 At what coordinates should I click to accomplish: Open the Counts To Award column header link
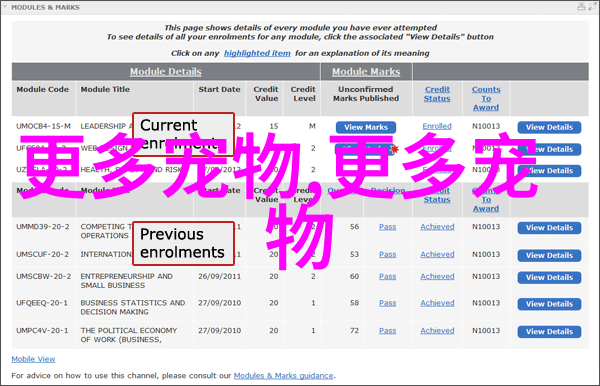coord(486,98)
